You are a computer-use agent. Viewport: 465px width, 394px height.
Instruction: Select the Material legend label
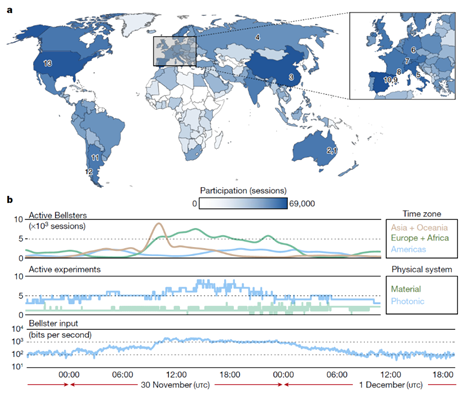406,289
